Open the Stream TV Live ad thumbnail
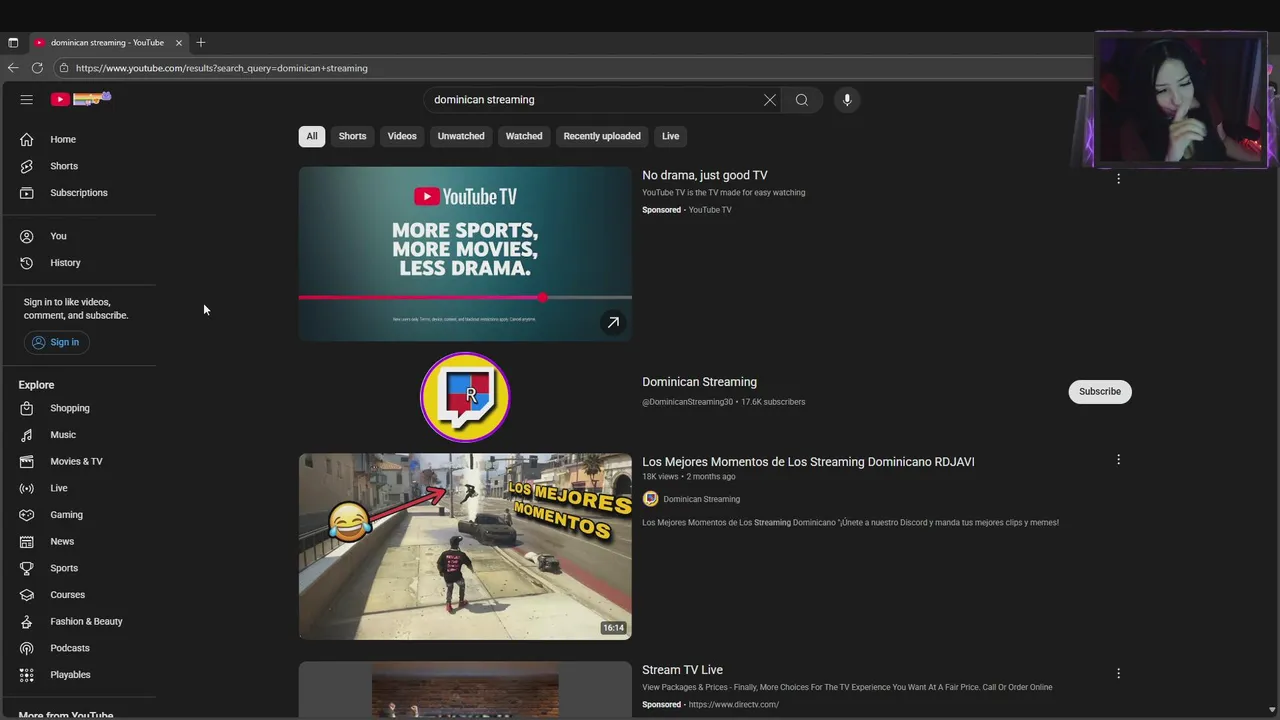The image size is (1280, 720). click(465, 690)
